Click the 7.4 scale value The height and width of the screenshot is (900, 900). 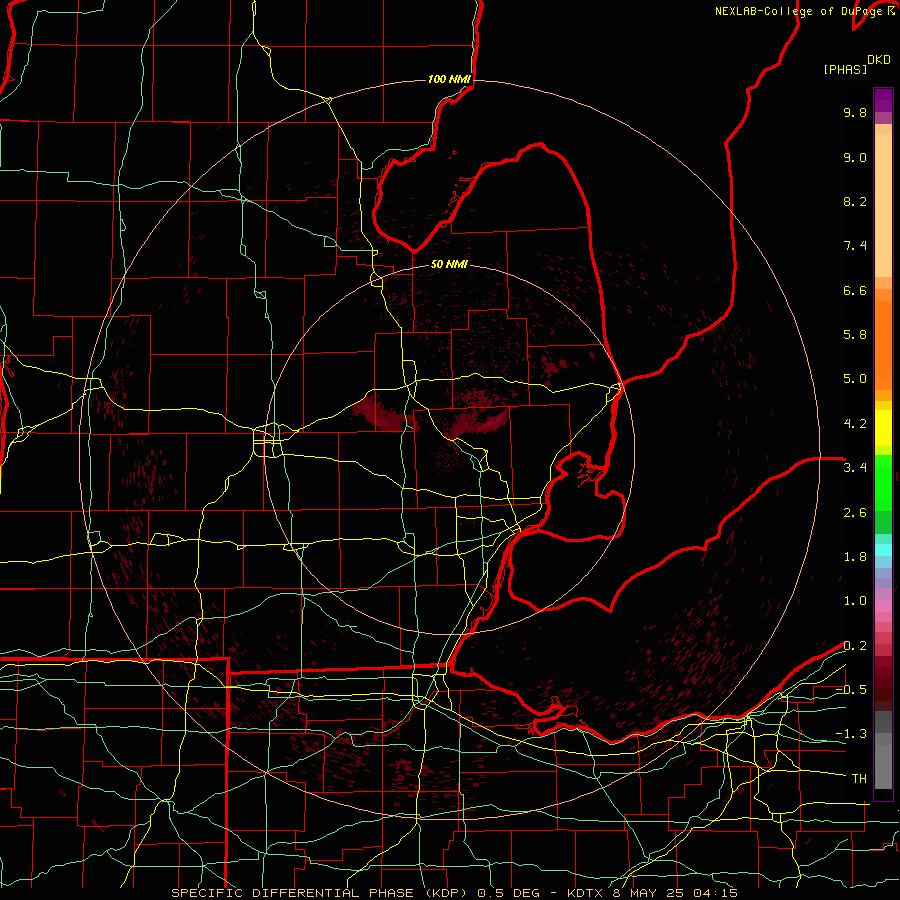click(855, 246)
